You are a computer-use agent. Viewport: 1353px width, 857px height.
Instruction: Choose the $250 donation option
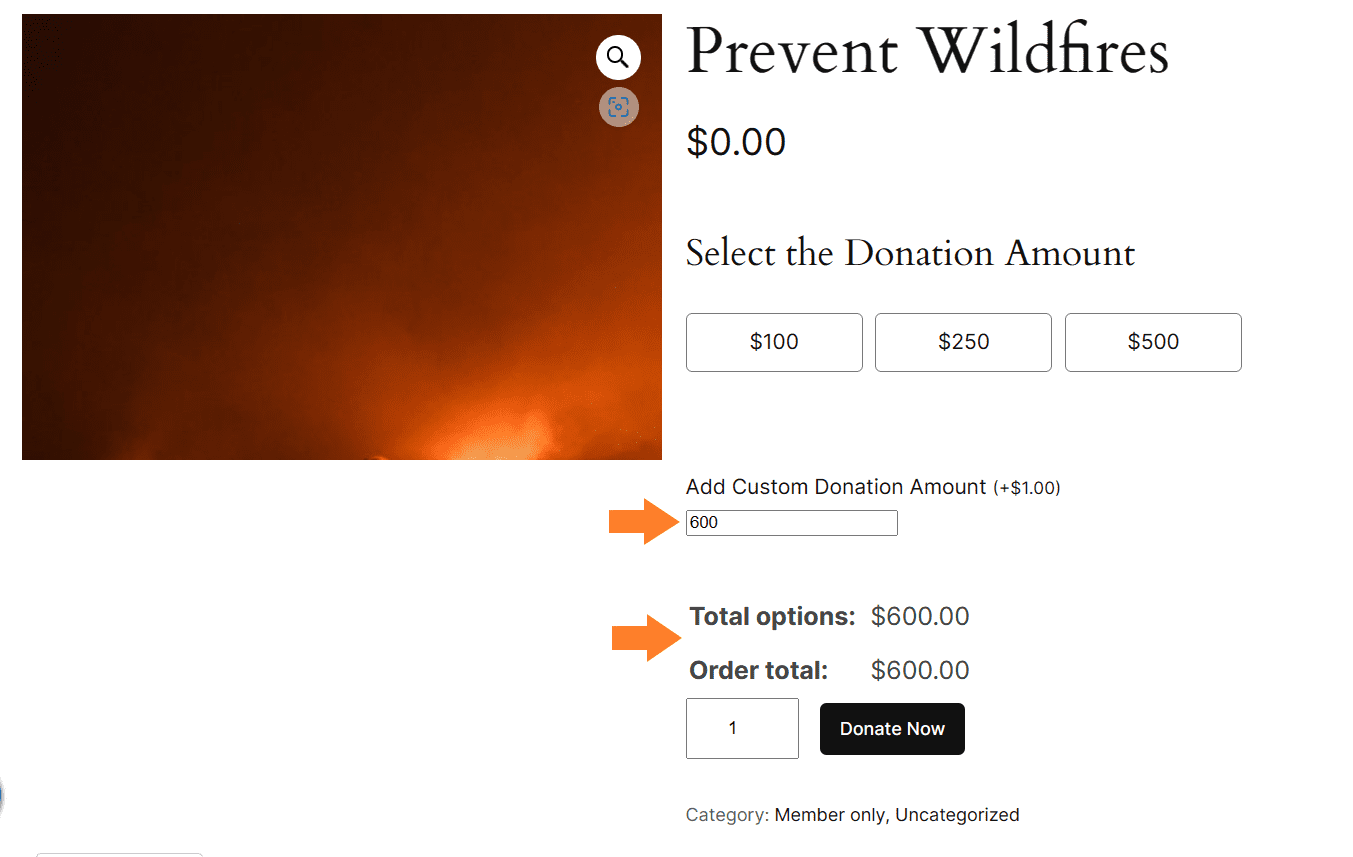coord(963,342)
